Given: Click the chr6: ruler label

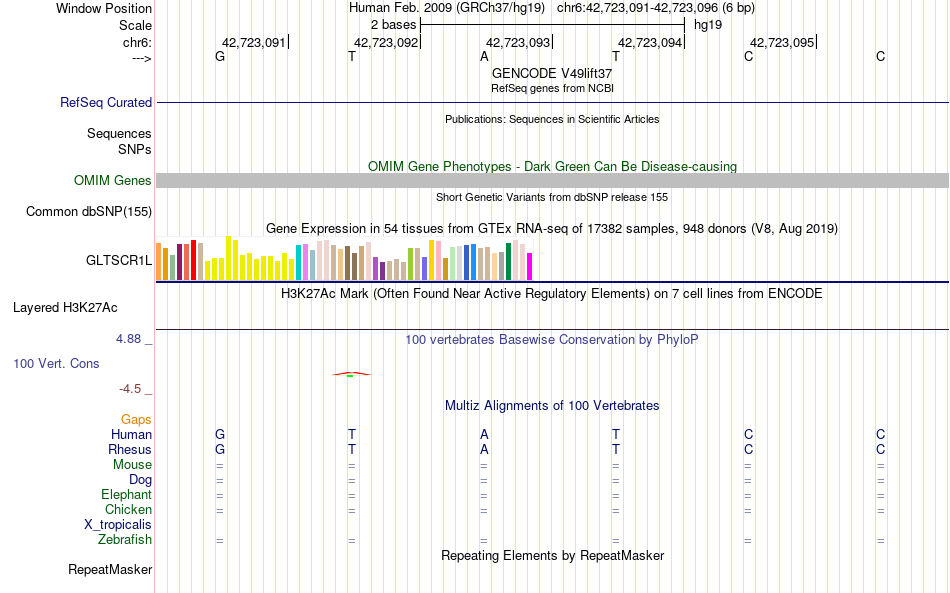Looking at the screenshot, I should click(137, 42).
